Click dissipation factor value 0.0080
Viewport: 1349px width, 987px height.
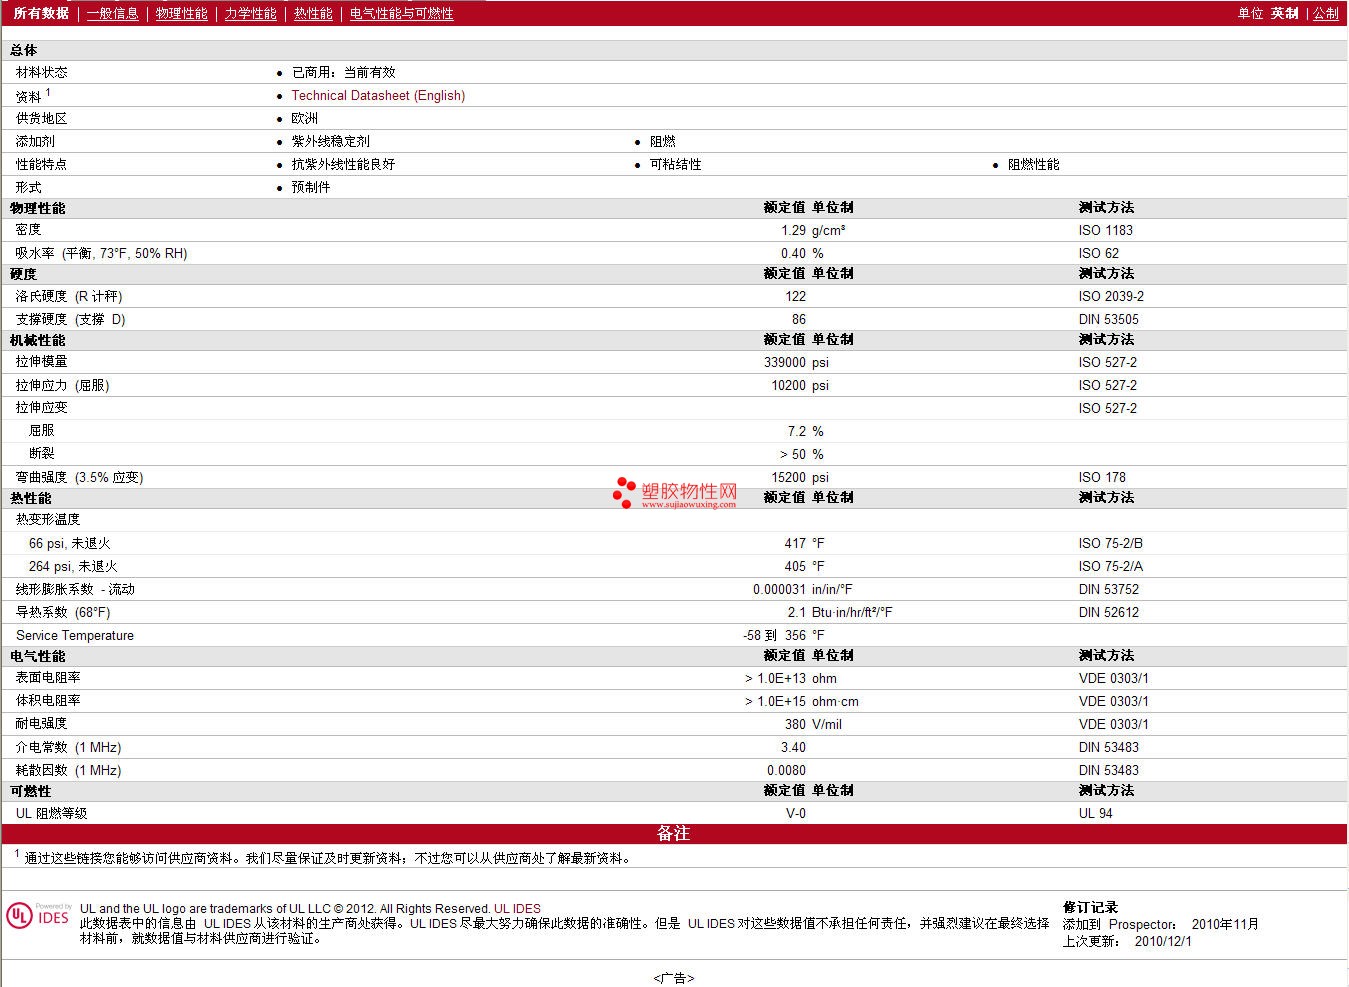[786, 770]
